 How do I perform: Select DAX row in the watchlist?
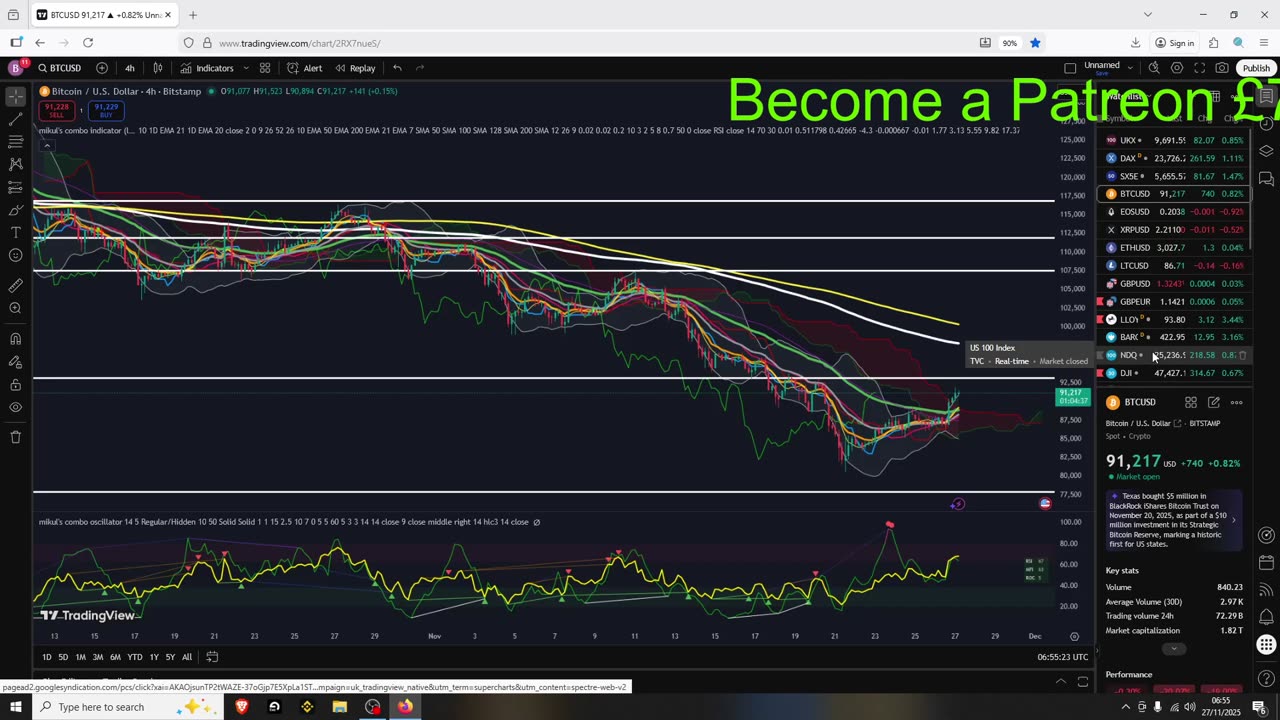[x=1173, y=158]
